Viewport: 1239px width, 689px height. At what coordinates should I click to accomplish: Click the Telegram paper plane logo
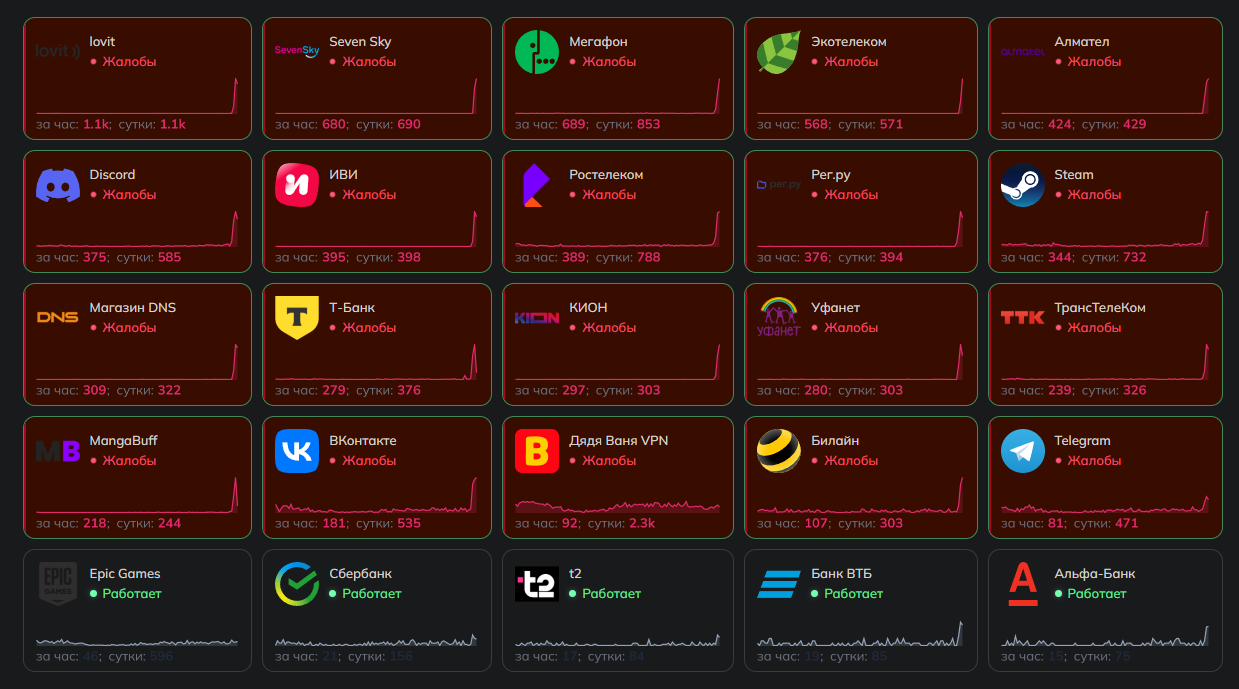tap(1023, 451)
